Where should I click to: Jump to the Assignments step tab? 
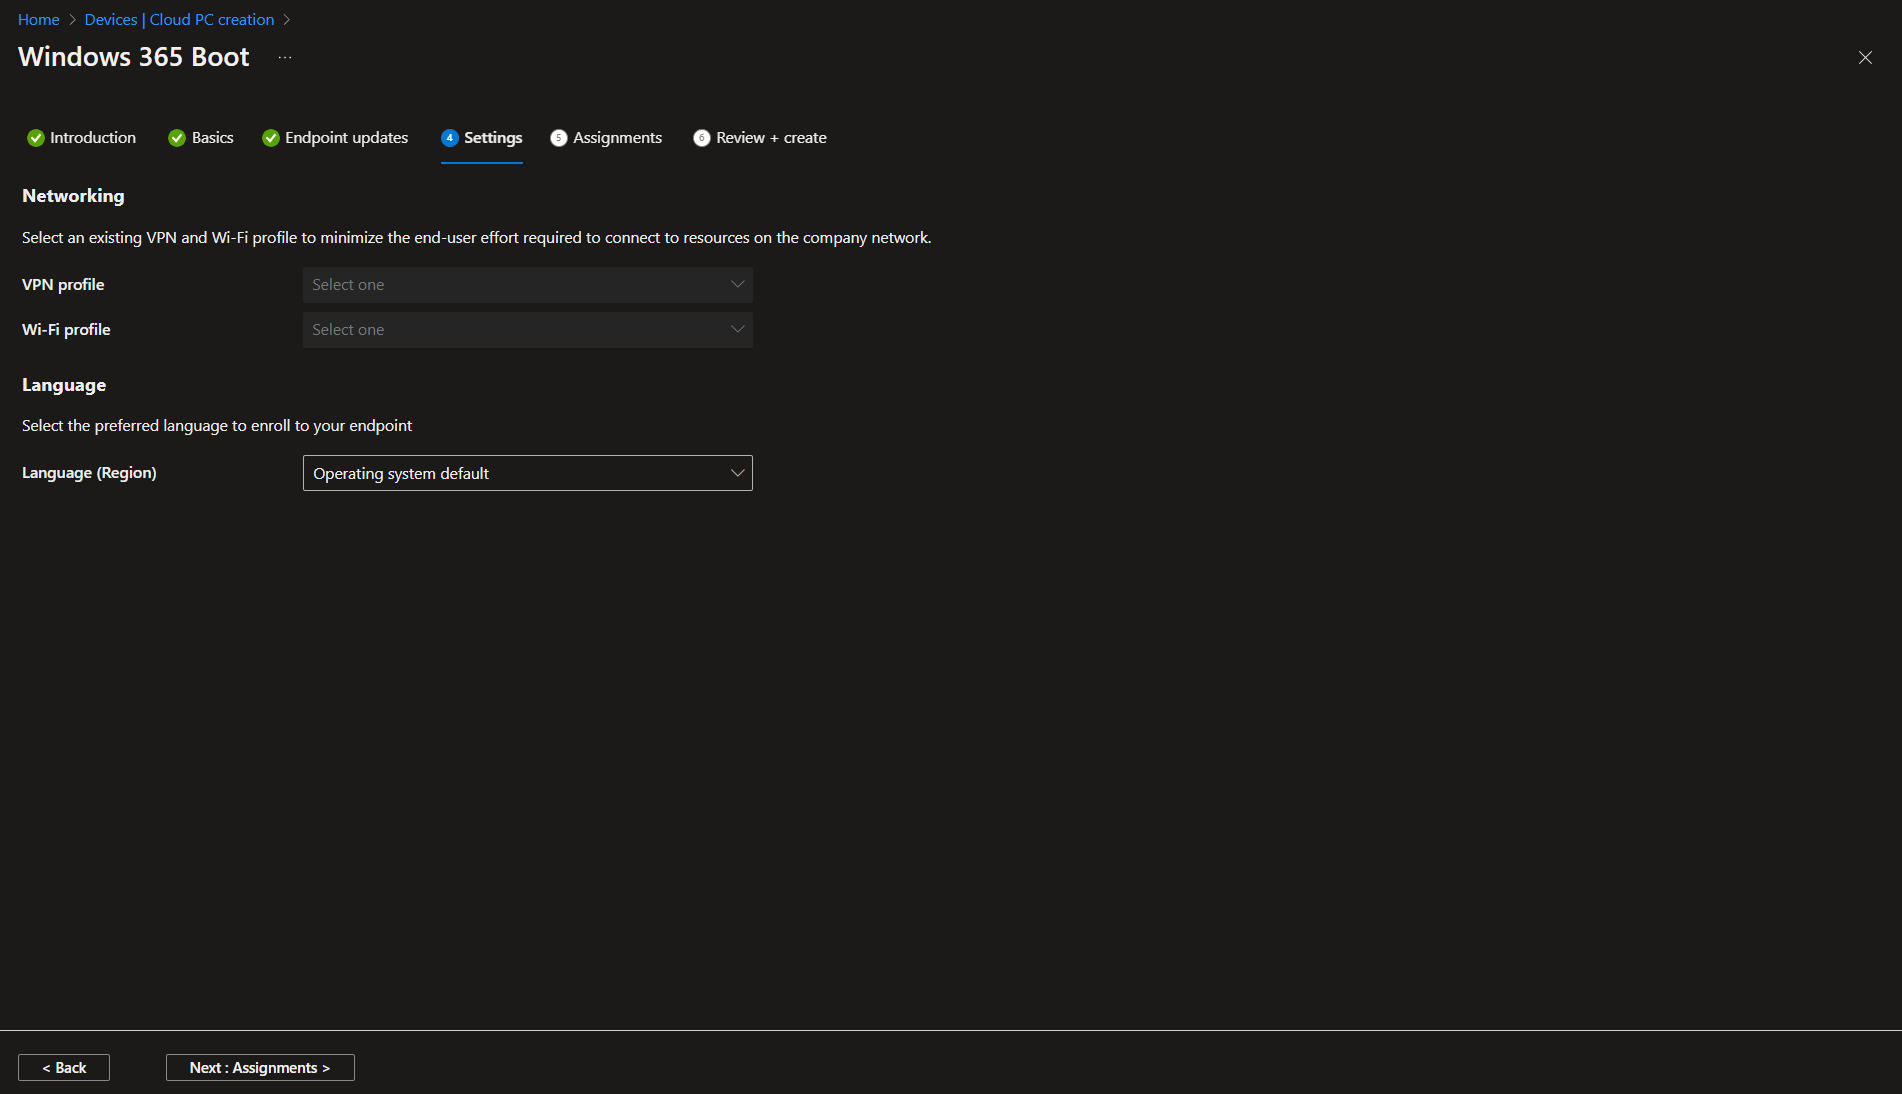click(606, 138)
